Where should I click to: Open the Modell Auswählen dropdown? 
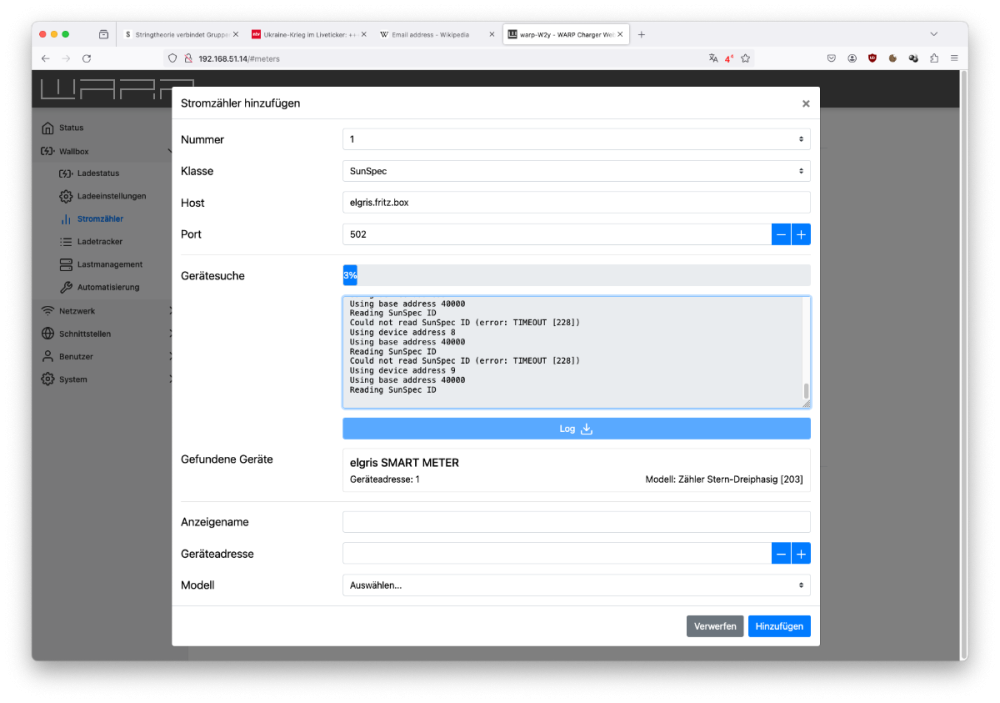click(x=576, y=585)
